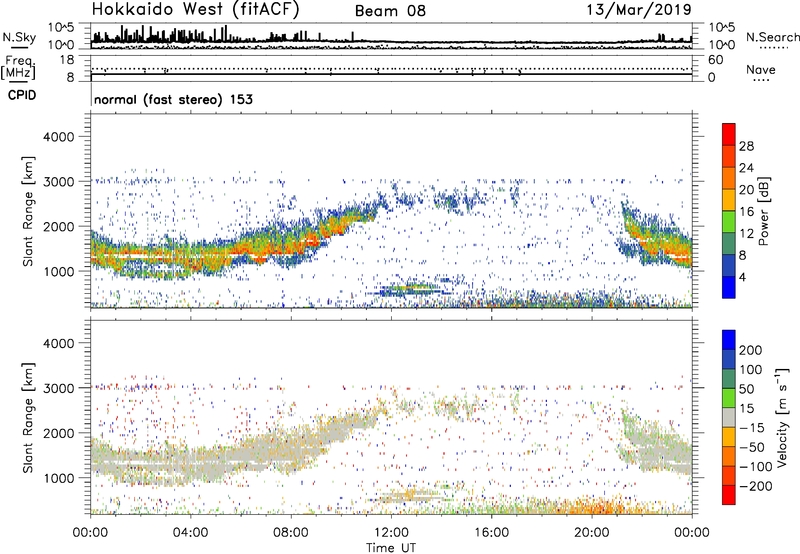
Task: Select the 4 label on power colorbar
Action: [x=742, y=277]
